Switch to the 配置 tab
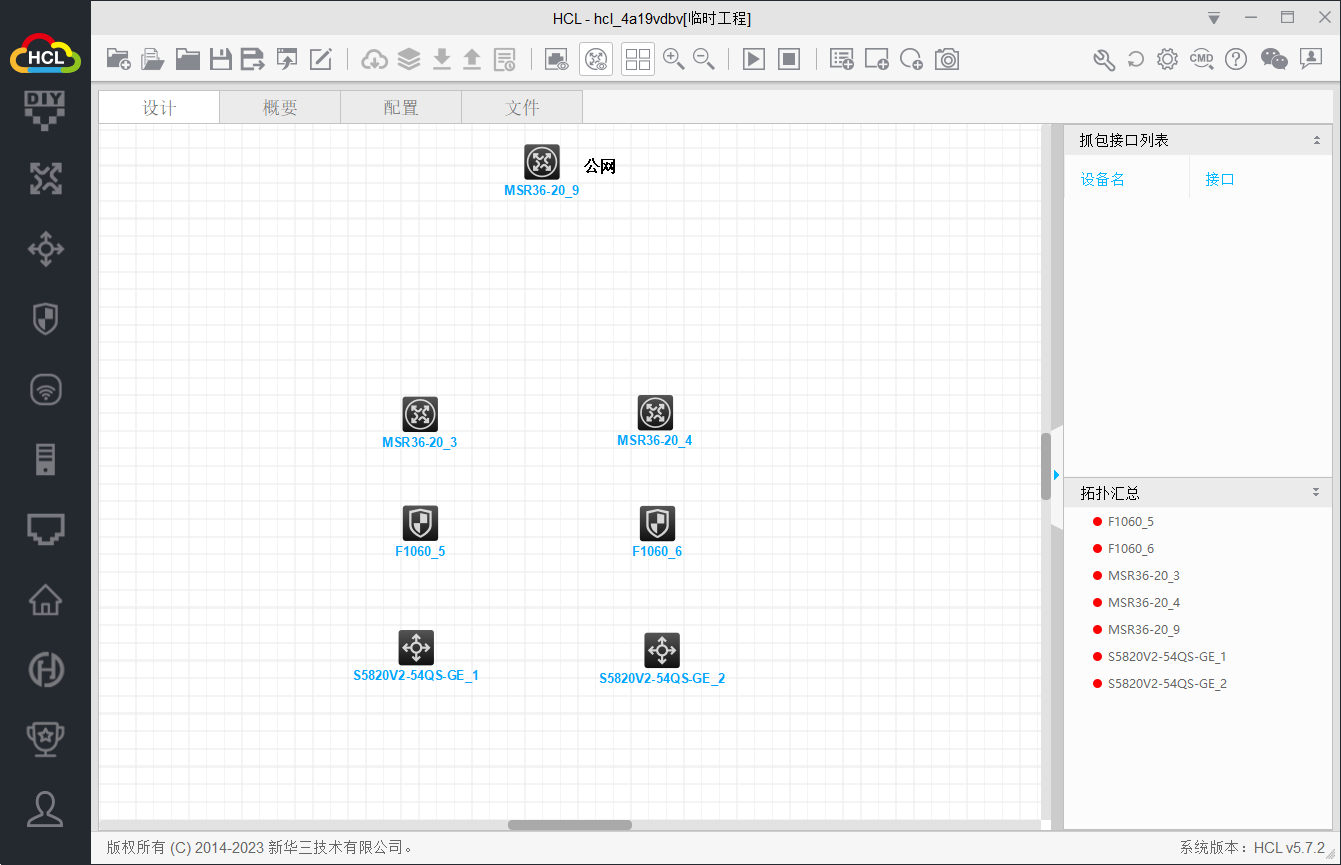 [x=401, y=108]
